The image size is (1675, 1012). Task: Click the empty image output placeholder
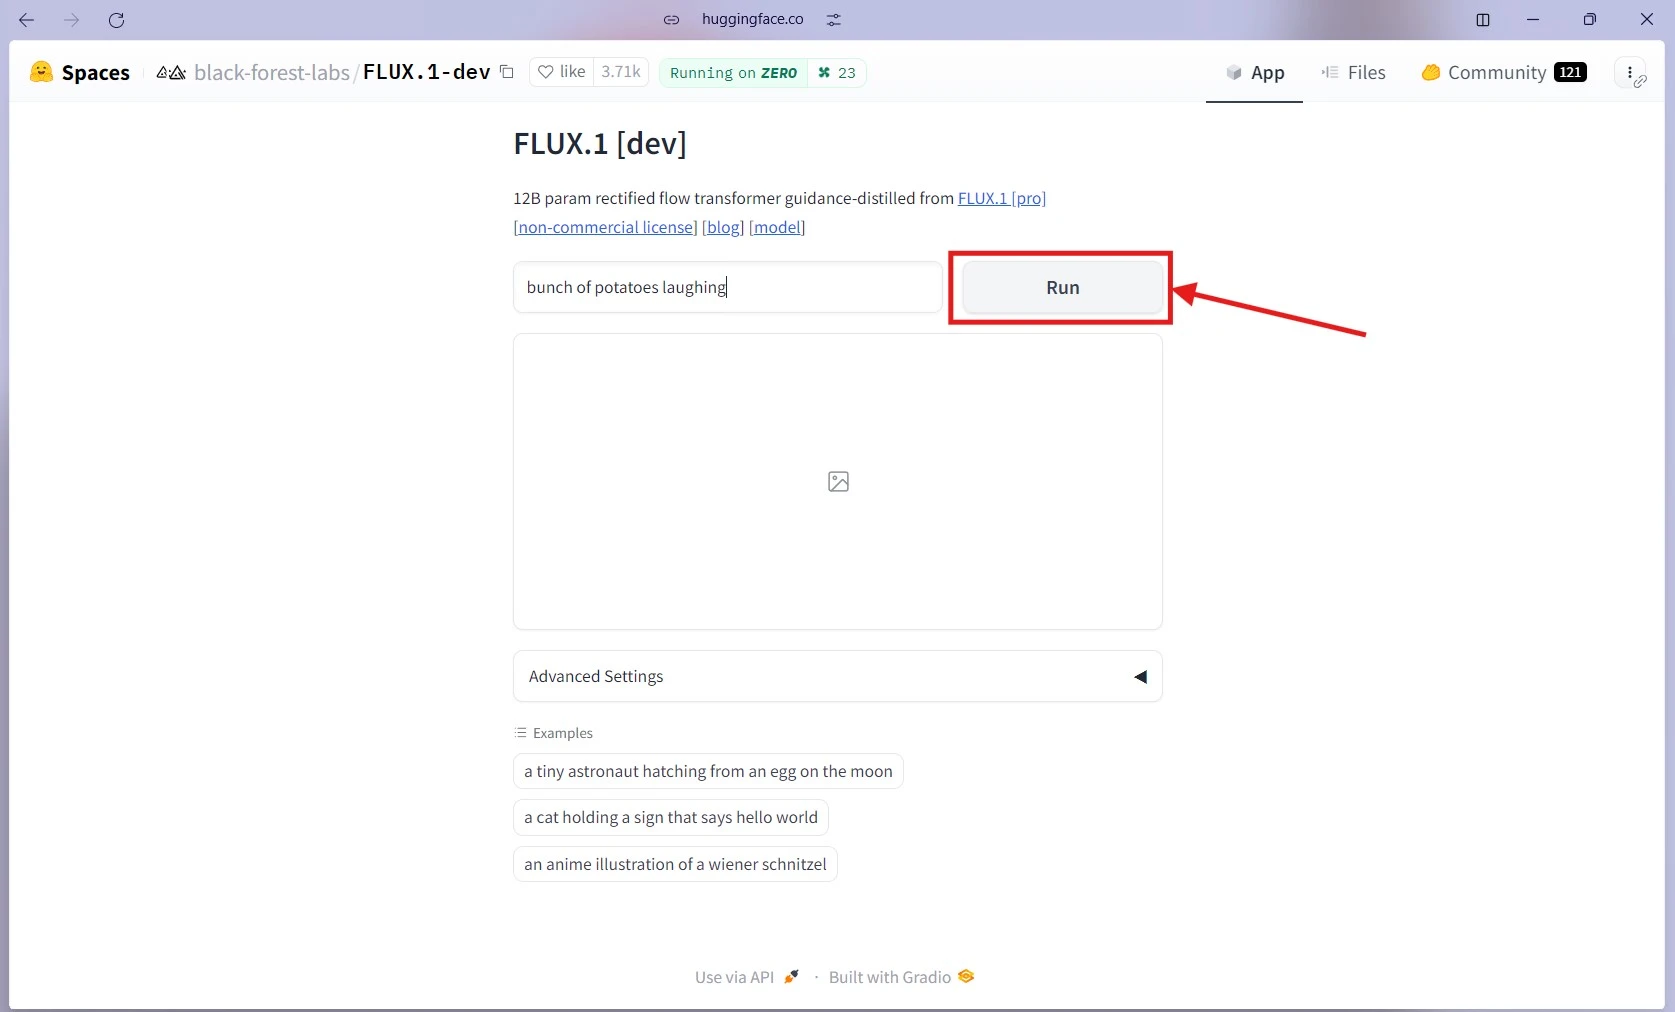[838, 482]
